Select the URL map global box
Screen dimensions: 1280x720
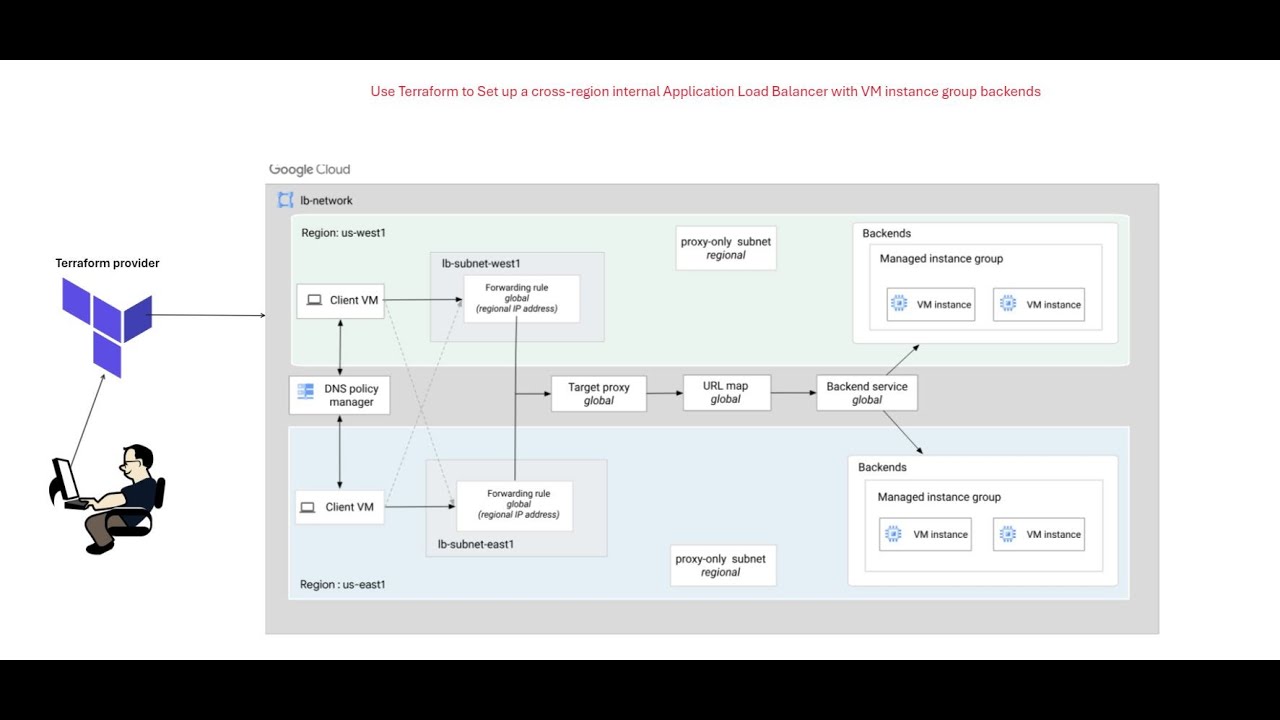[x=726, y=392]
